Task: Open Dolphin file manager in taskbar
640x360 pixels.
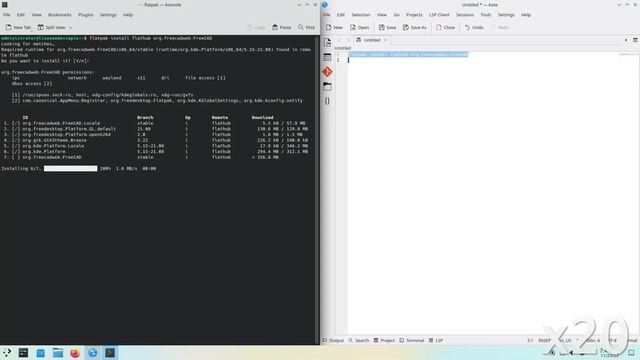Action: [x=58, y=353]
